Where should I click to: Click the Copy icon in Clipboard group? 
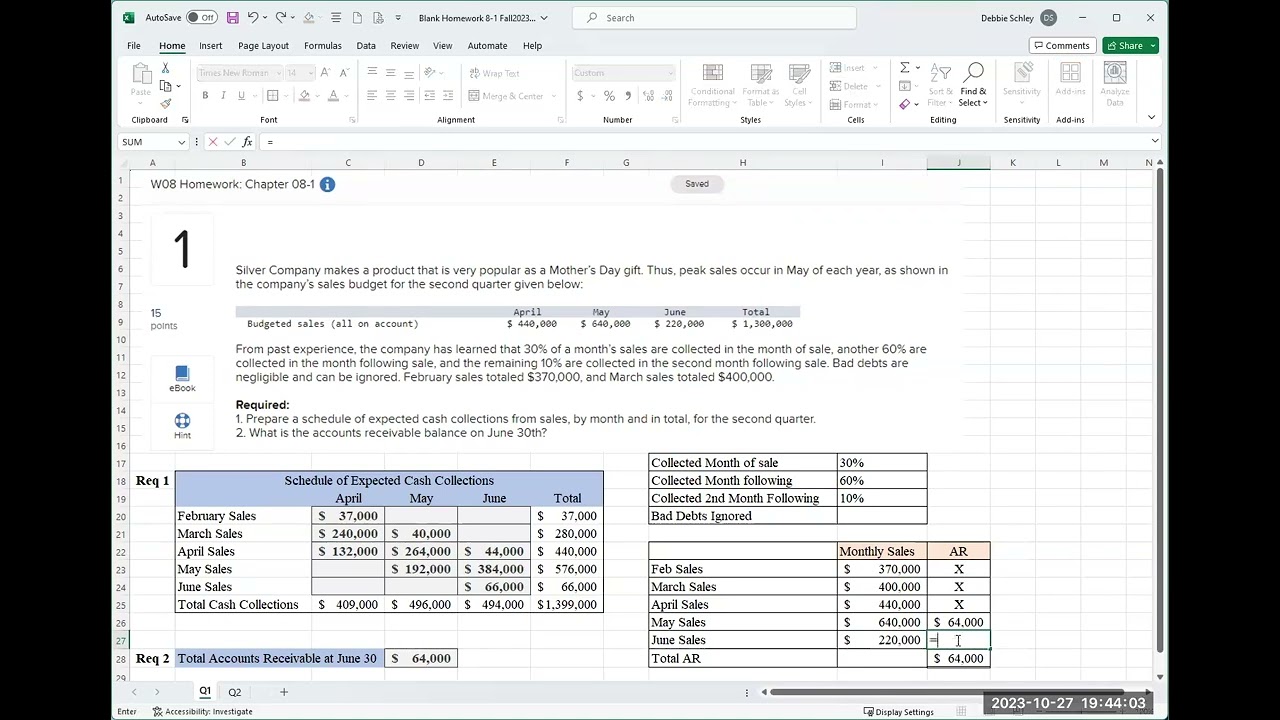click(165, 86)
